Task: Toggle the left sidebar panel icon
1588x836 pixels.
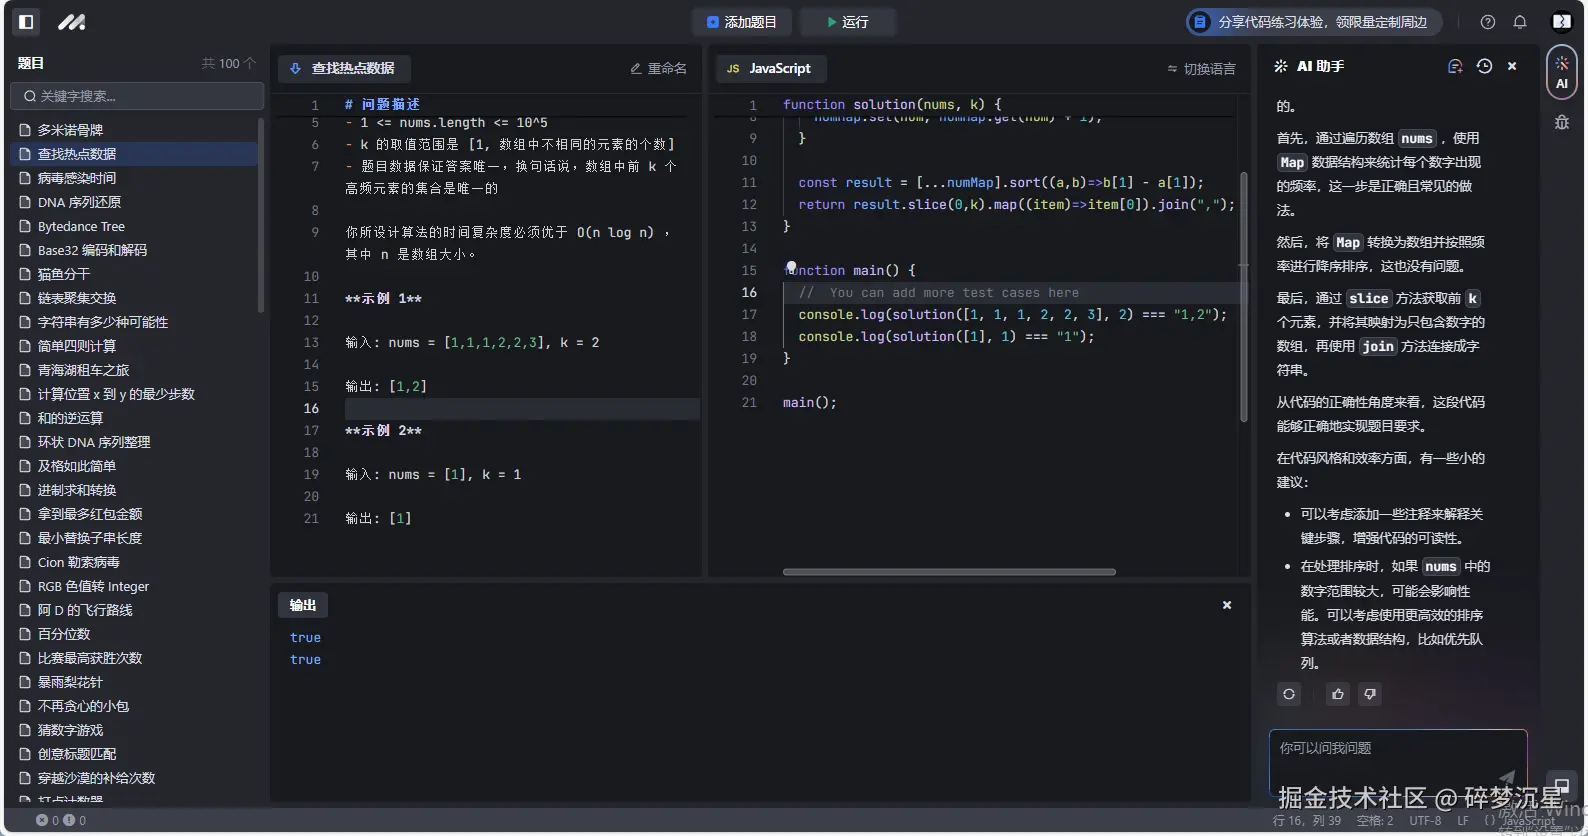Action: click(x=27, y=21)
